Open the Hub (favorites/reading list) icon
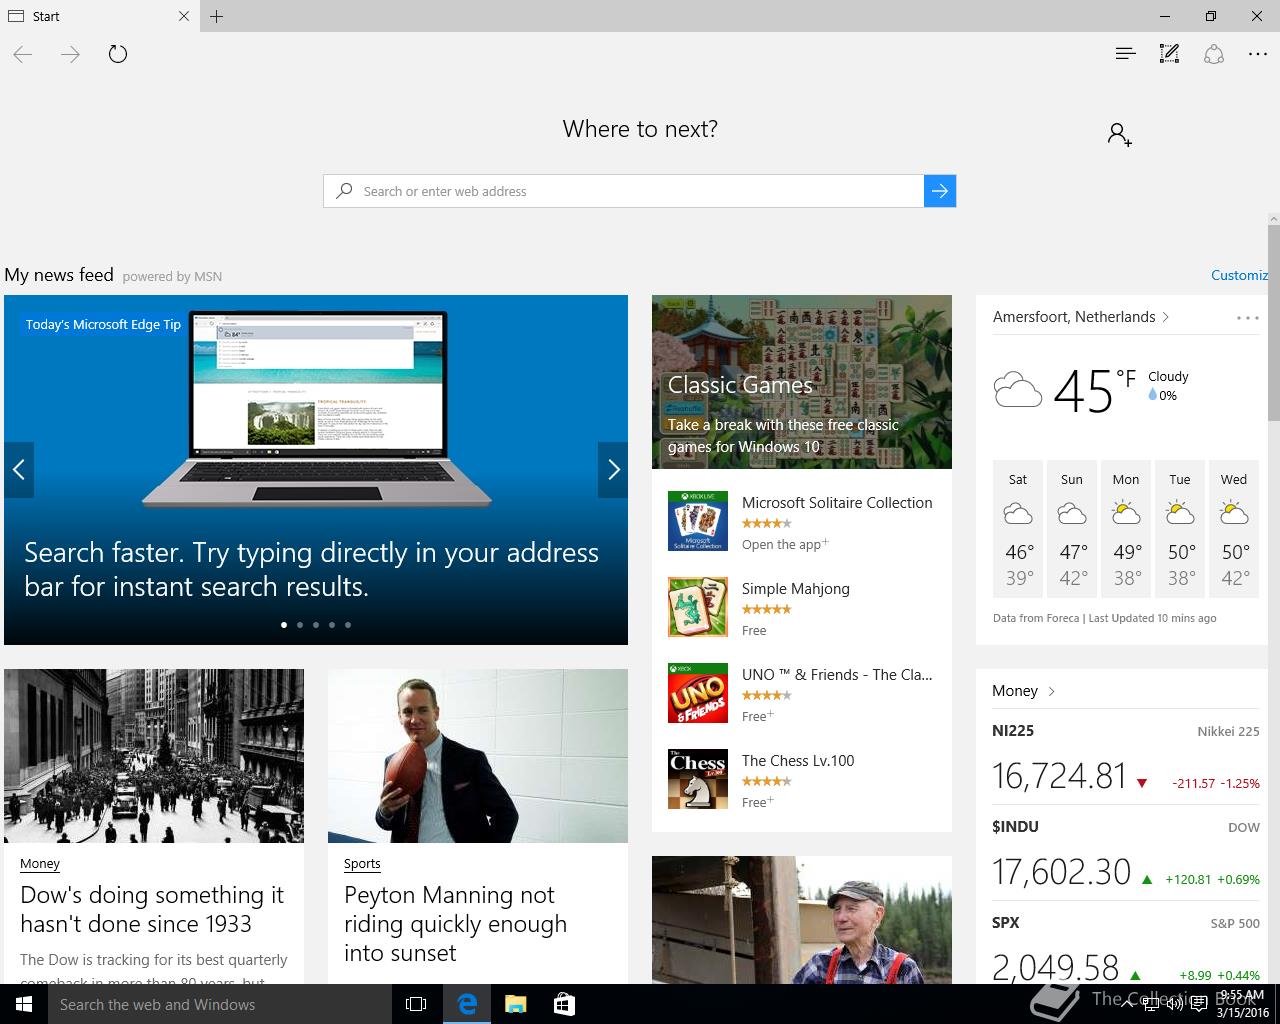Image resolution: width=1280 pixels, height=1024 pixels. tap(1125, 54)
